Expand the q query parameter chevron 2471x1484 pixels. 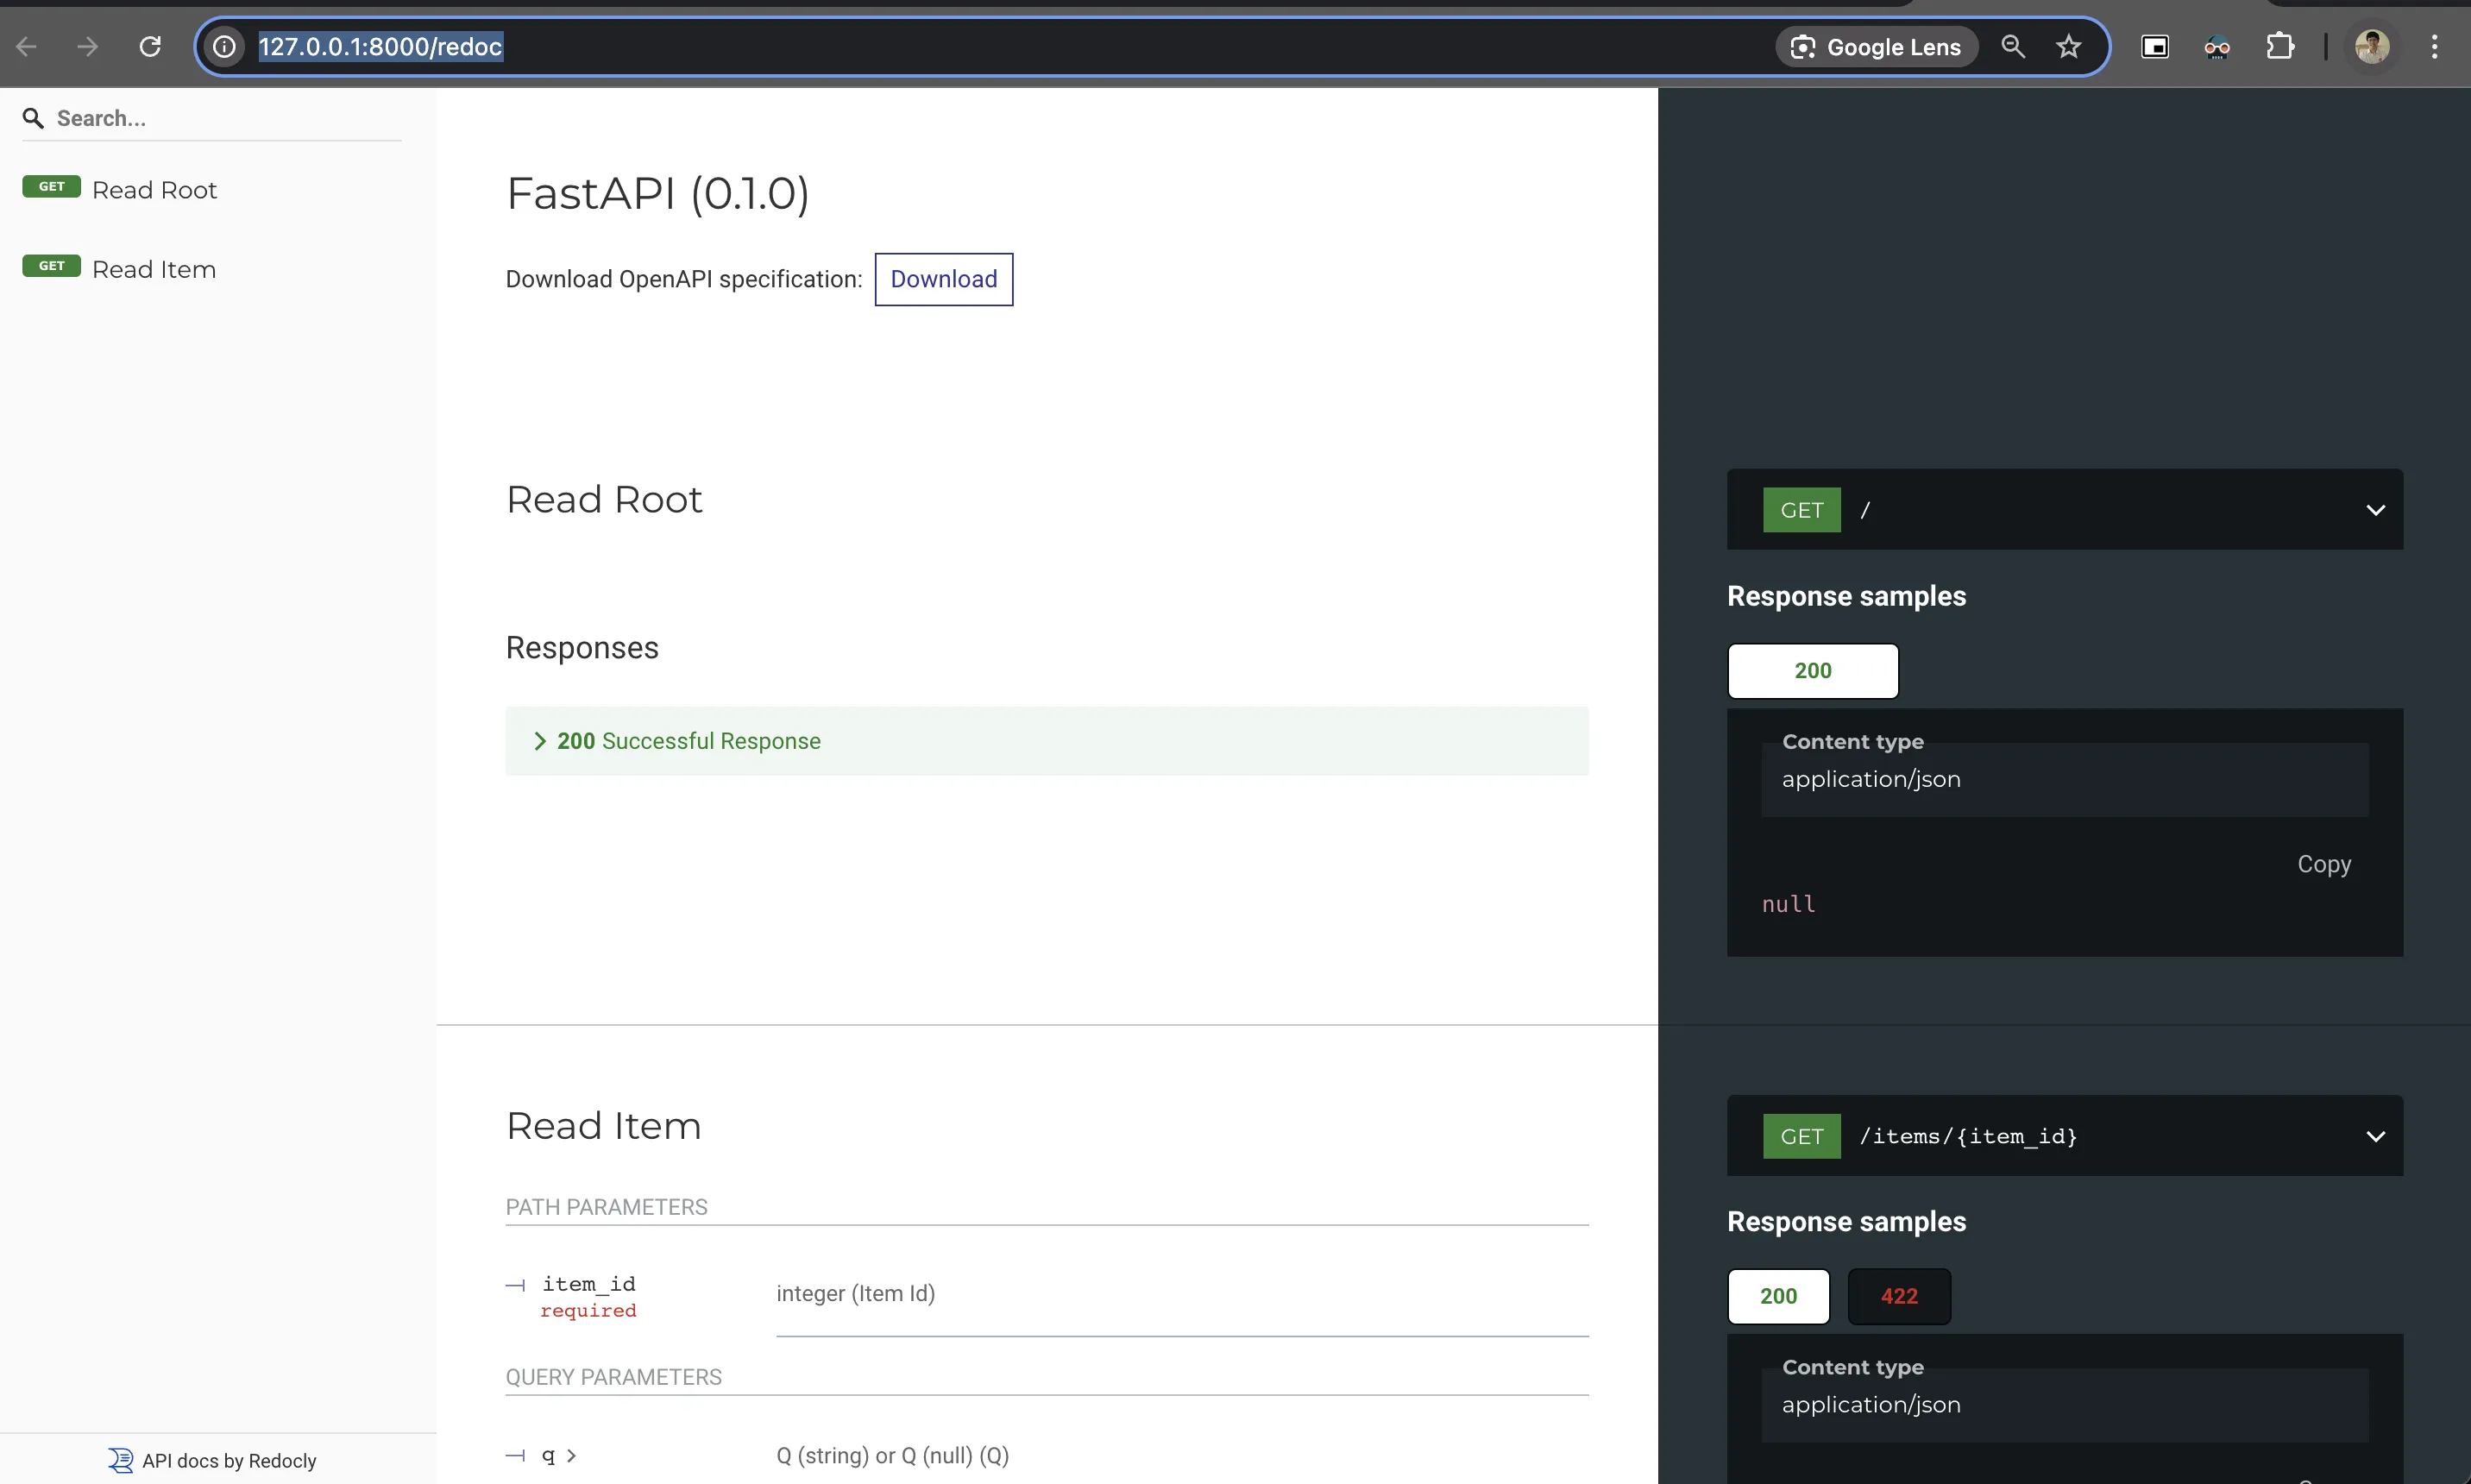tap(571, 1456)
